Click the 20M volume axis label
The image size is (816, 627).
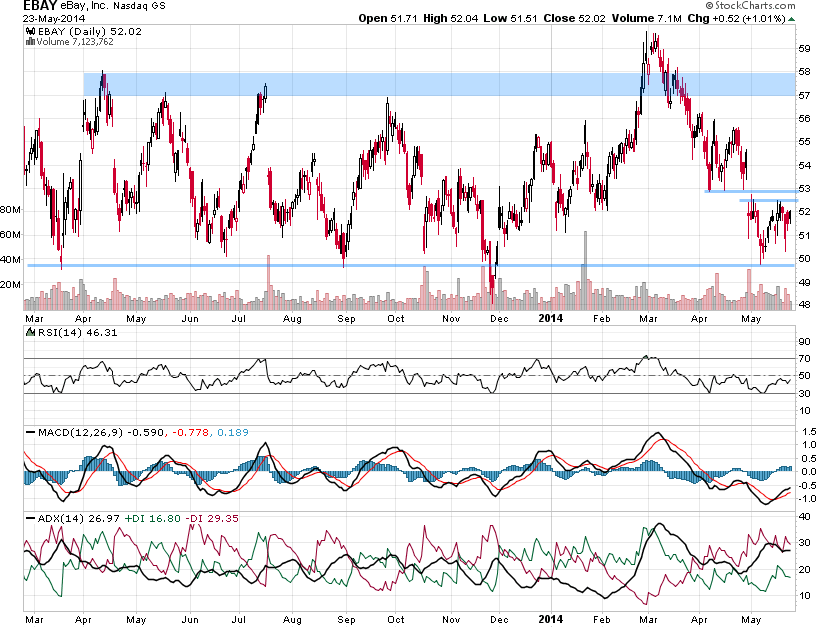coord(10,285)
